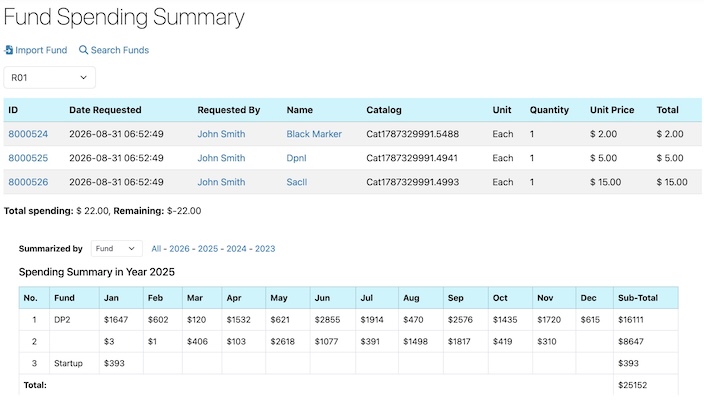The image size is (704, 400).
Task: Click row 2 May value $2618
Action: click(282, 342)
